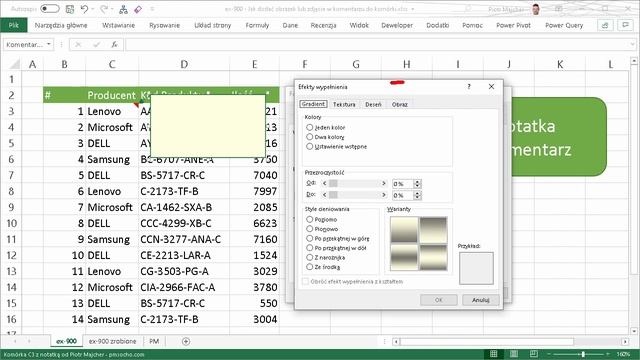Click the Redo arrow icon

point(104,9)
